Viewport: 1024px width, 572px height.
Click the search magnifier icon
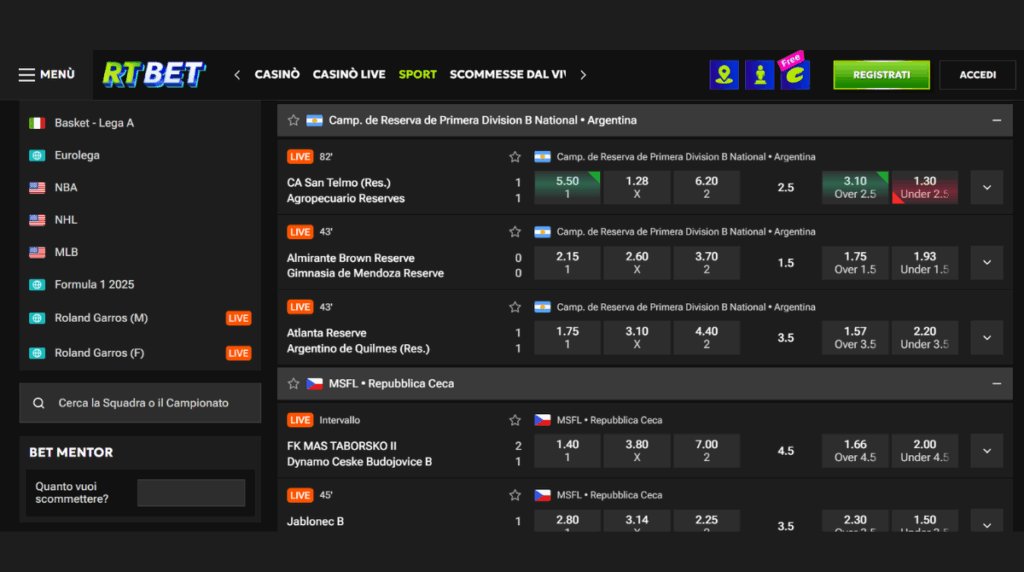coord(39,403)
